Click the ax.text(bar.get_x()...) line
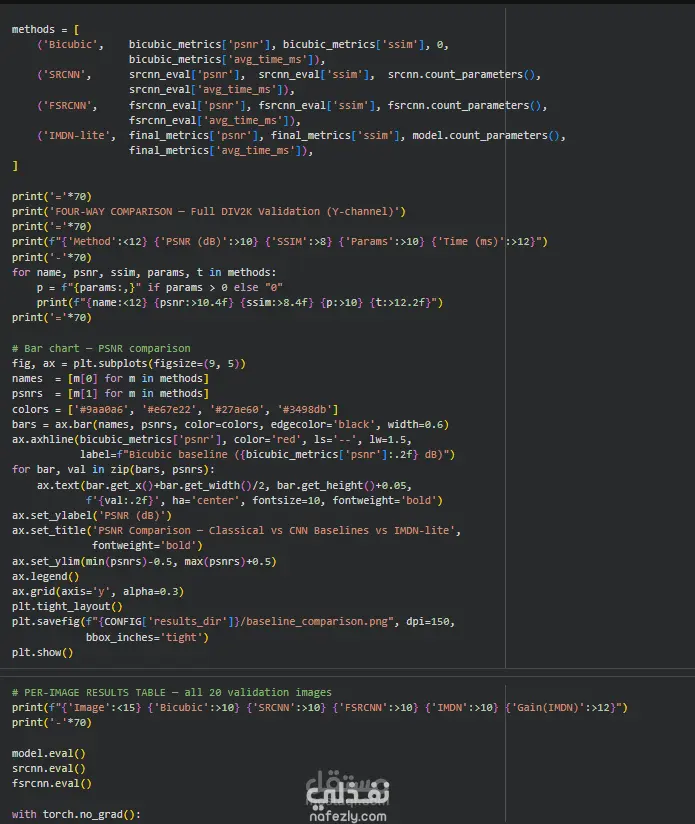695x824 pixels. click(x=224, y=486)
